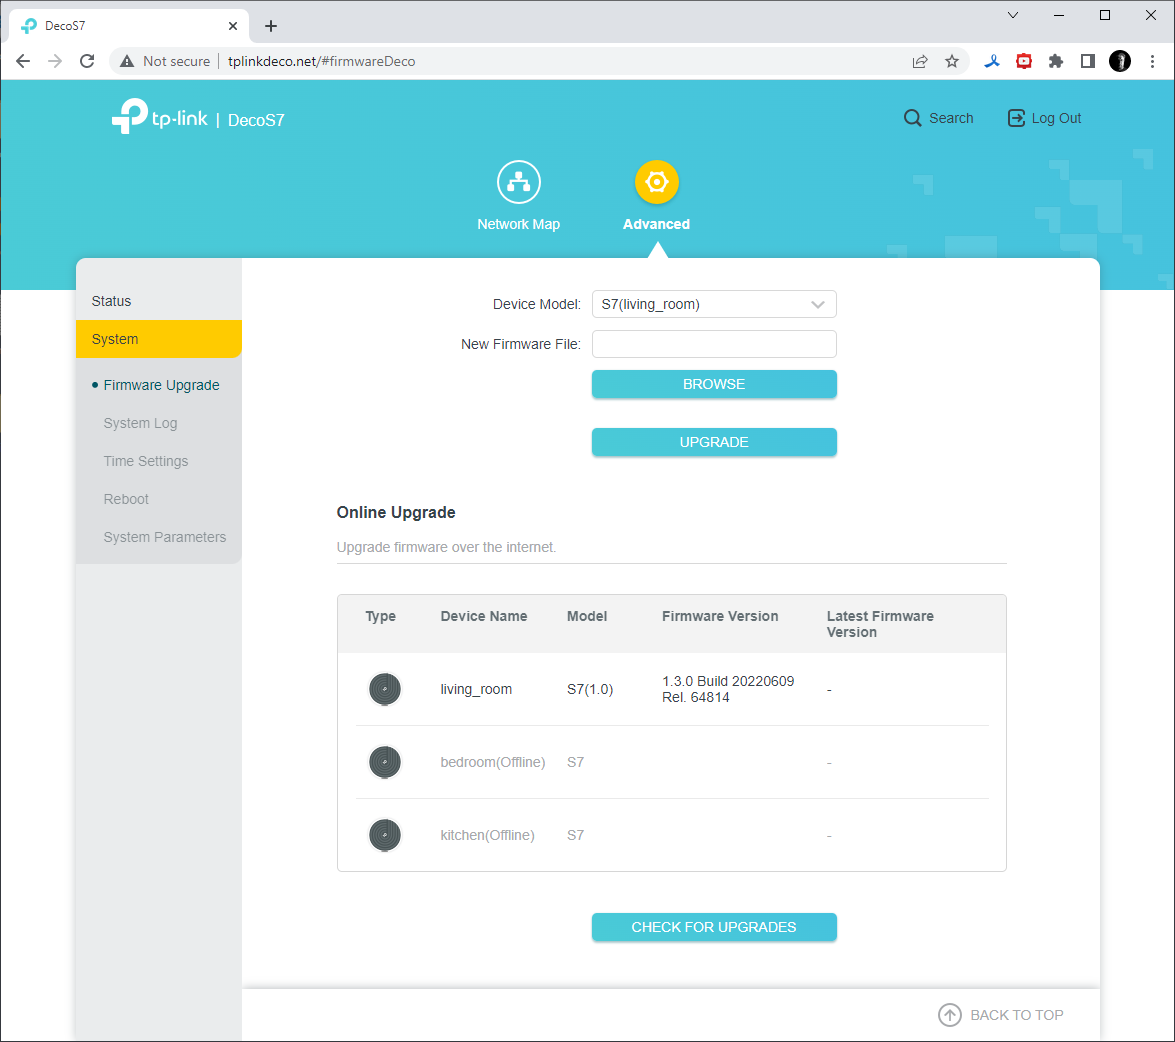This screenshot has height=1042, width=1175.
Task: Open the tab search chevron
Action: click(1012, 15)
